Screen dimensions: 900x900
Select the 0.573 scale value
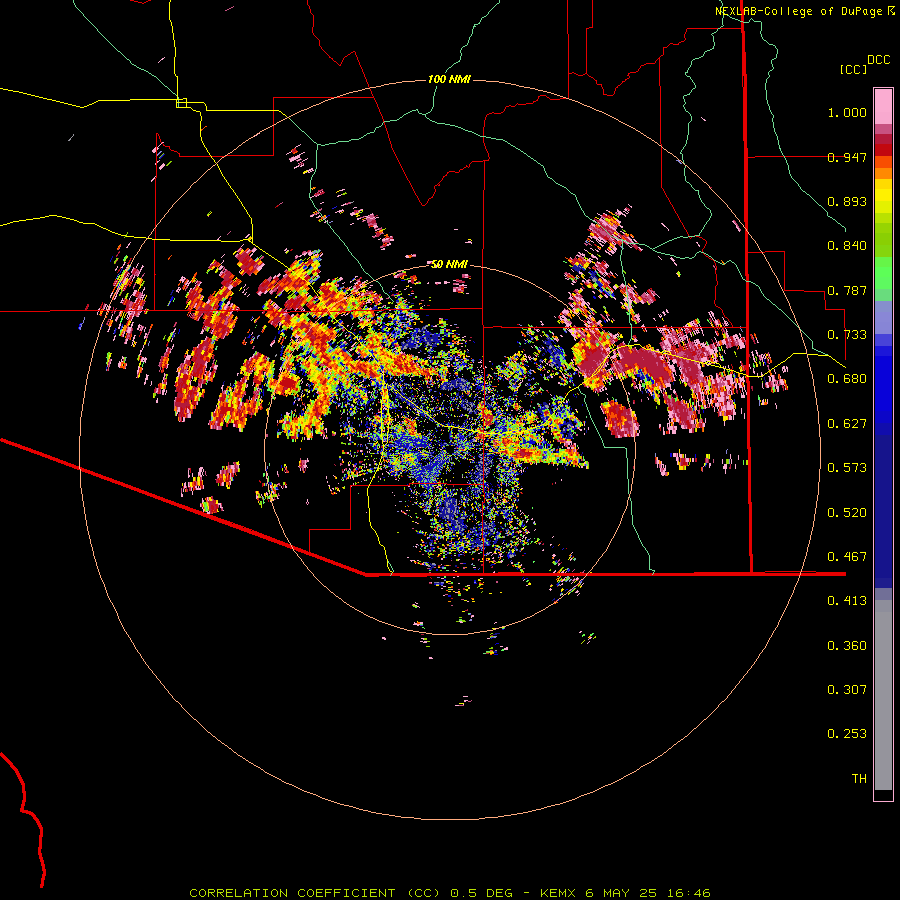coord(847,468)
